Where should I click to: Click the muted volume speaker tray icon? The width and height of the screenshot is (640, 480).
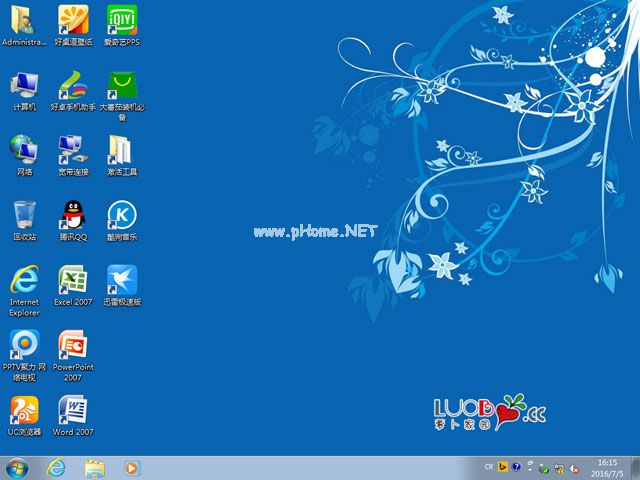pyautogui.click(x=575, y=469)
